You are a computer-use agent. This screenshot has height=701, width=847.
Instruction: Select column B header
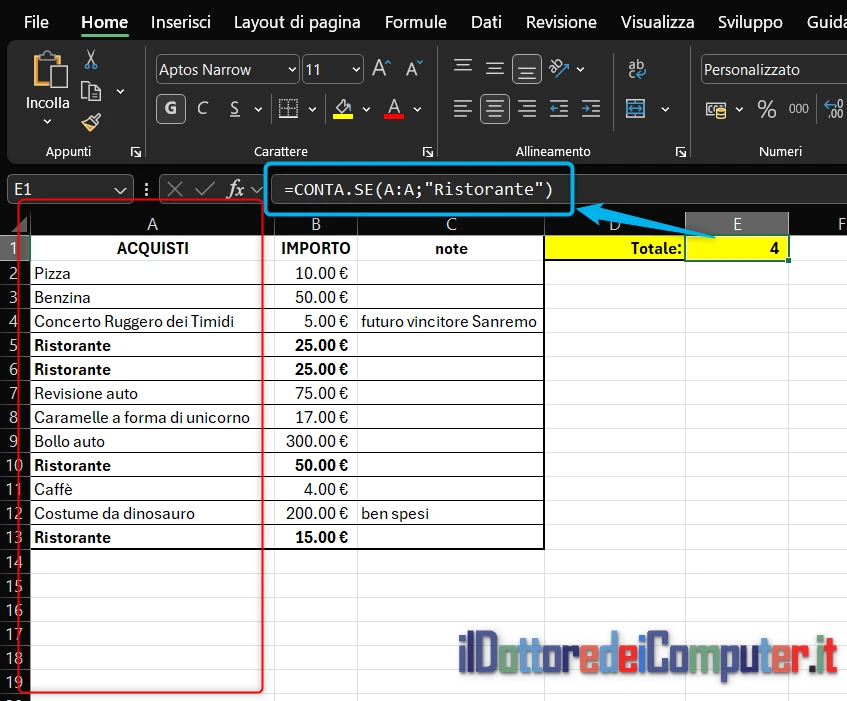pos(316,224)
